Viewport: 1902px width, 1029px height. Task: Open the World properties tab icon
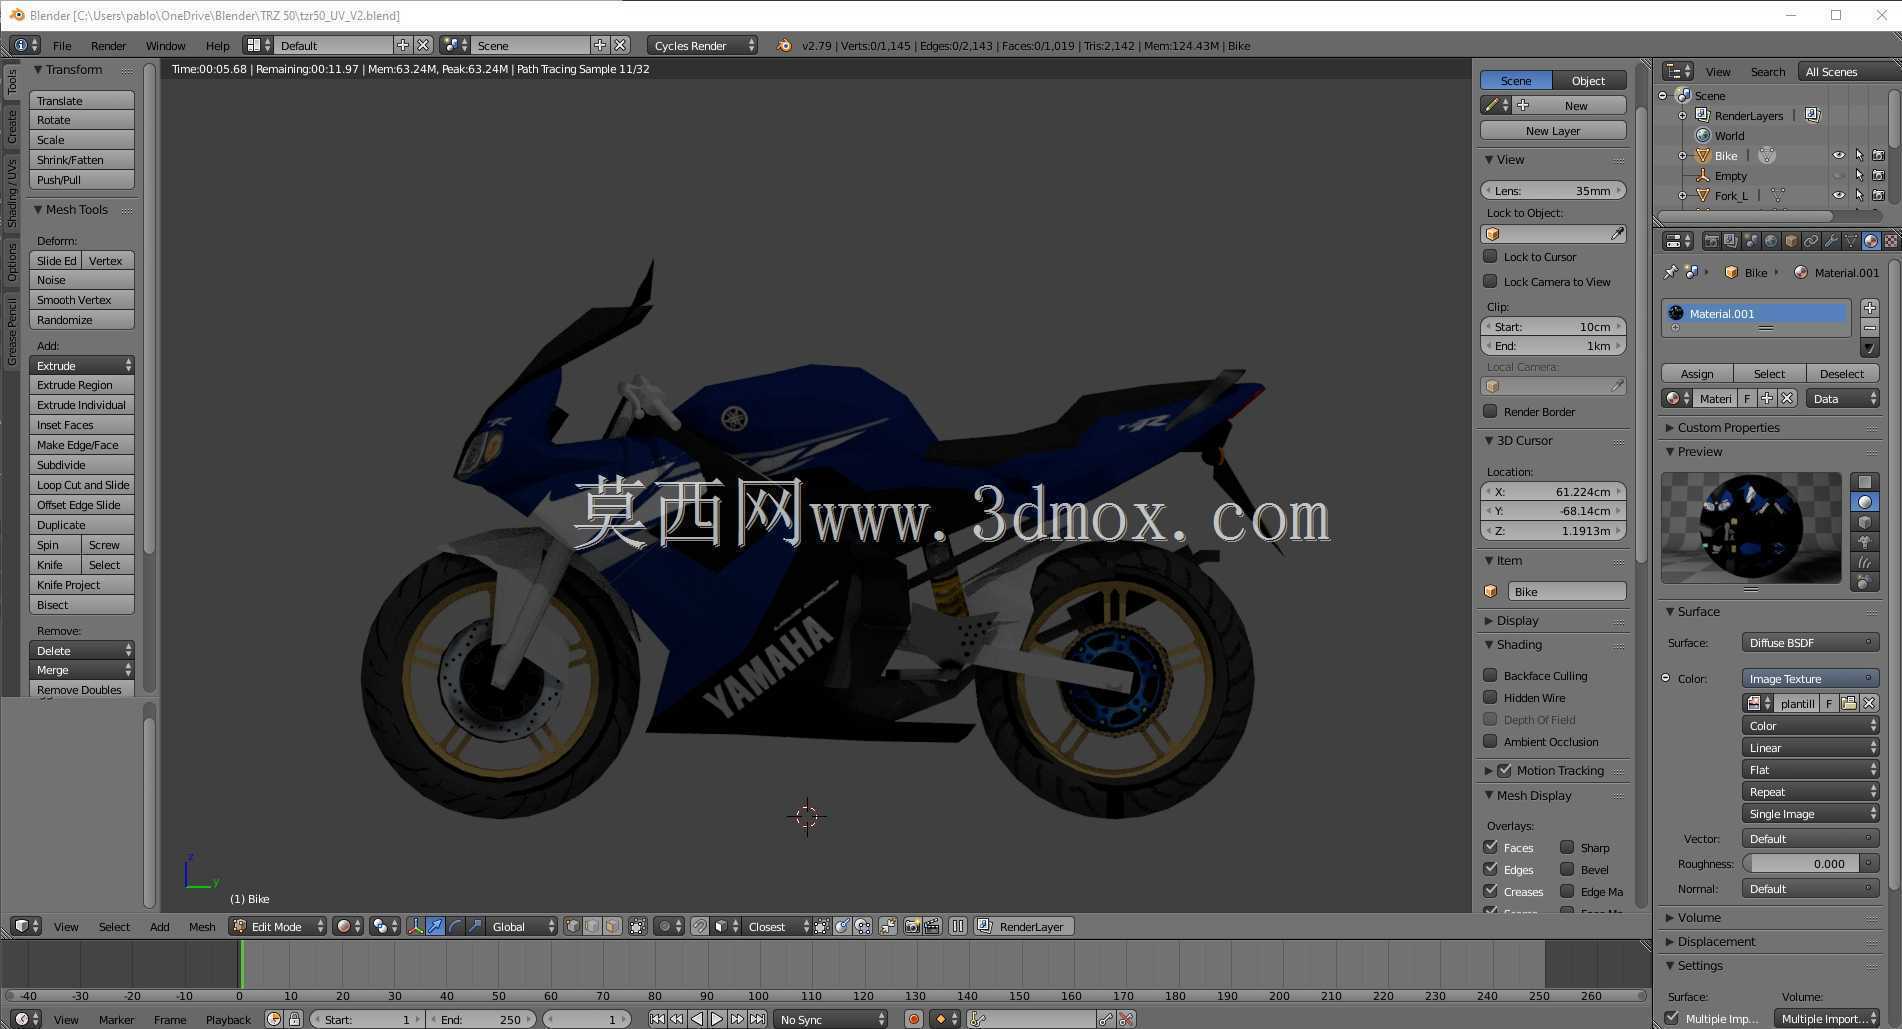[x=1771, y=241]
